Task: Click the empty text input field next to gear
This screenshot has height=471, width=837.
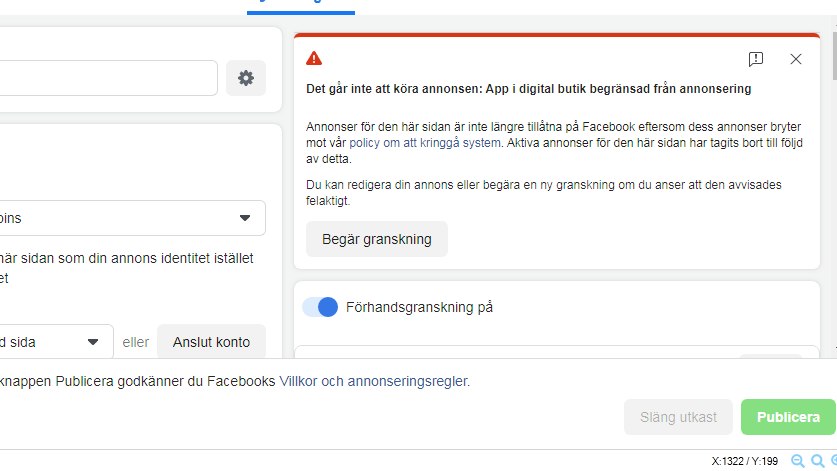Action: pos(108,78)
